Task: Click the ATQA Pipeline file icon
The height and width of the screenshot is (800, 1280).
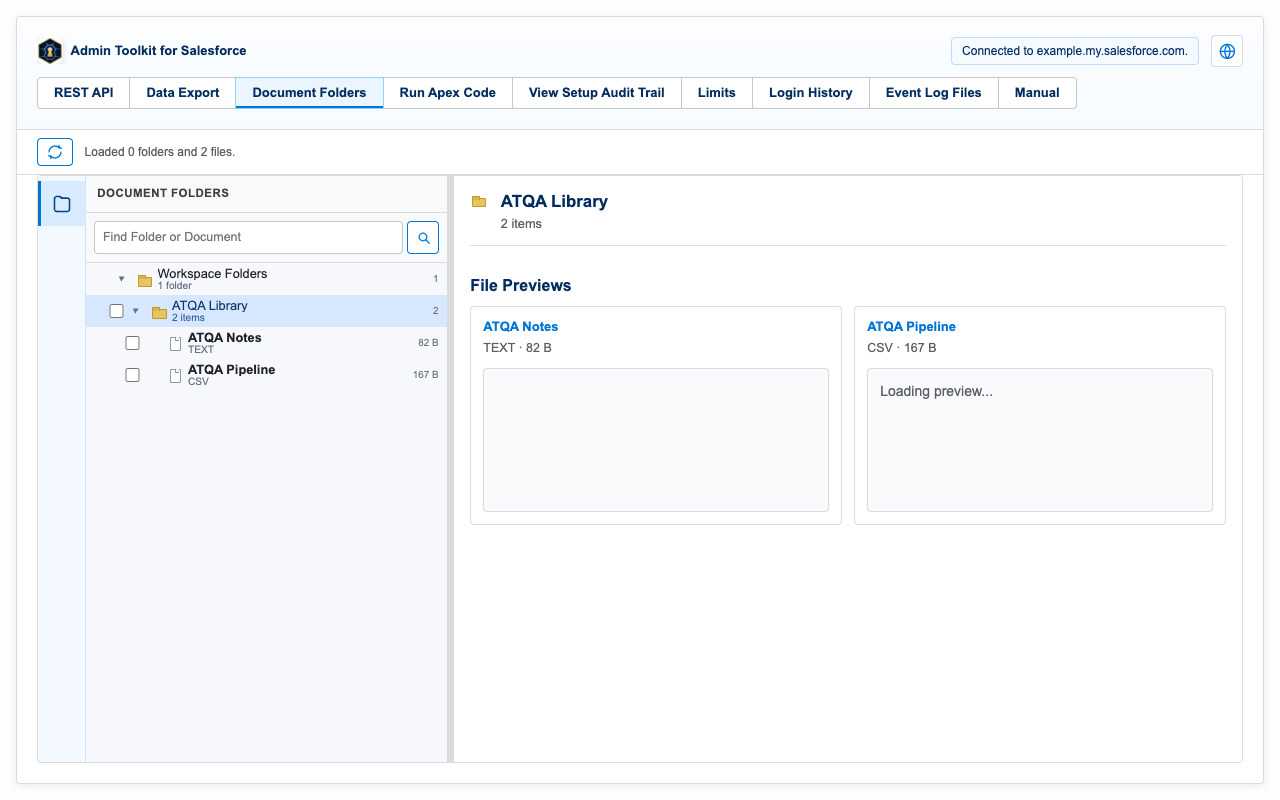Action: [x=175, y=376]
